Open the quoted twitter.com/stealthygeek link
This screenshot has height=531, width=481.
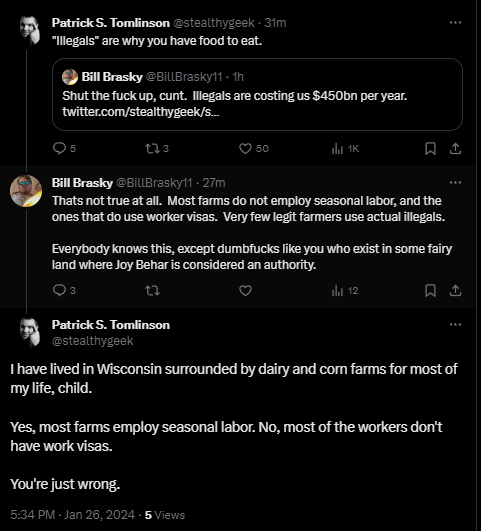141,111
